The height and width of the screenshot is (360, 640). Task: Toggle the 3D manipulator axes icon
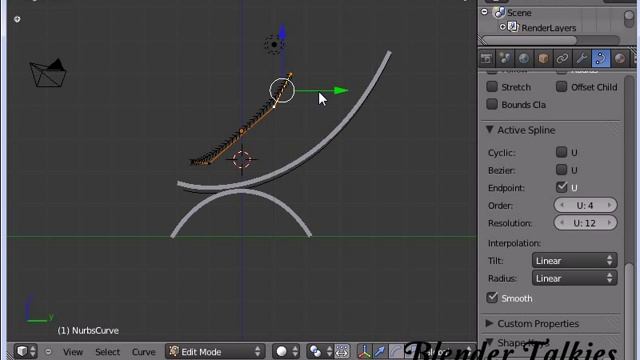click(364, 351)
